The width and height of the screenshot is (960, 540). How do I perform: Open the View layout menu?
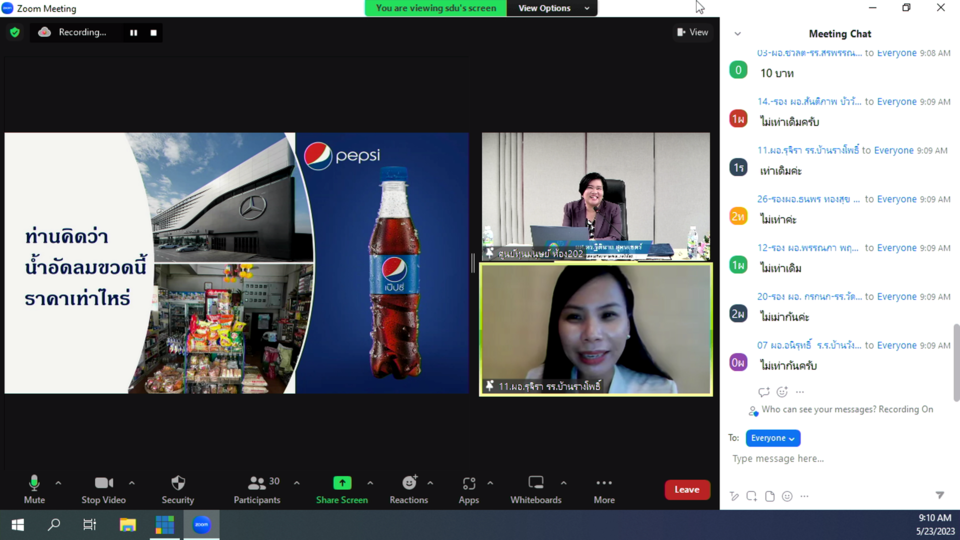click(x=693, y=32)
